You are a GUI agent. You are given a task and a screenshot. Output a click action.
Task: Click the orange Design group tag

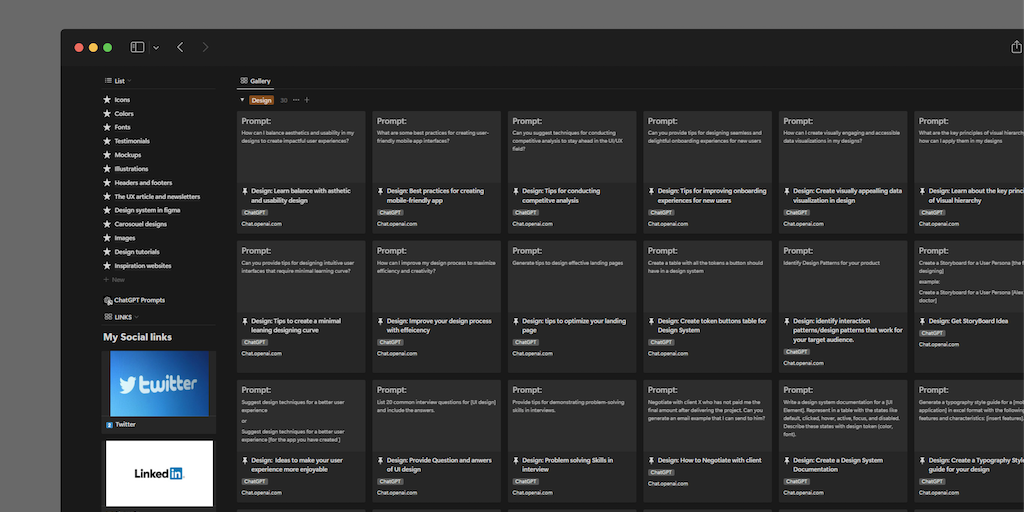tap(261, 100)
